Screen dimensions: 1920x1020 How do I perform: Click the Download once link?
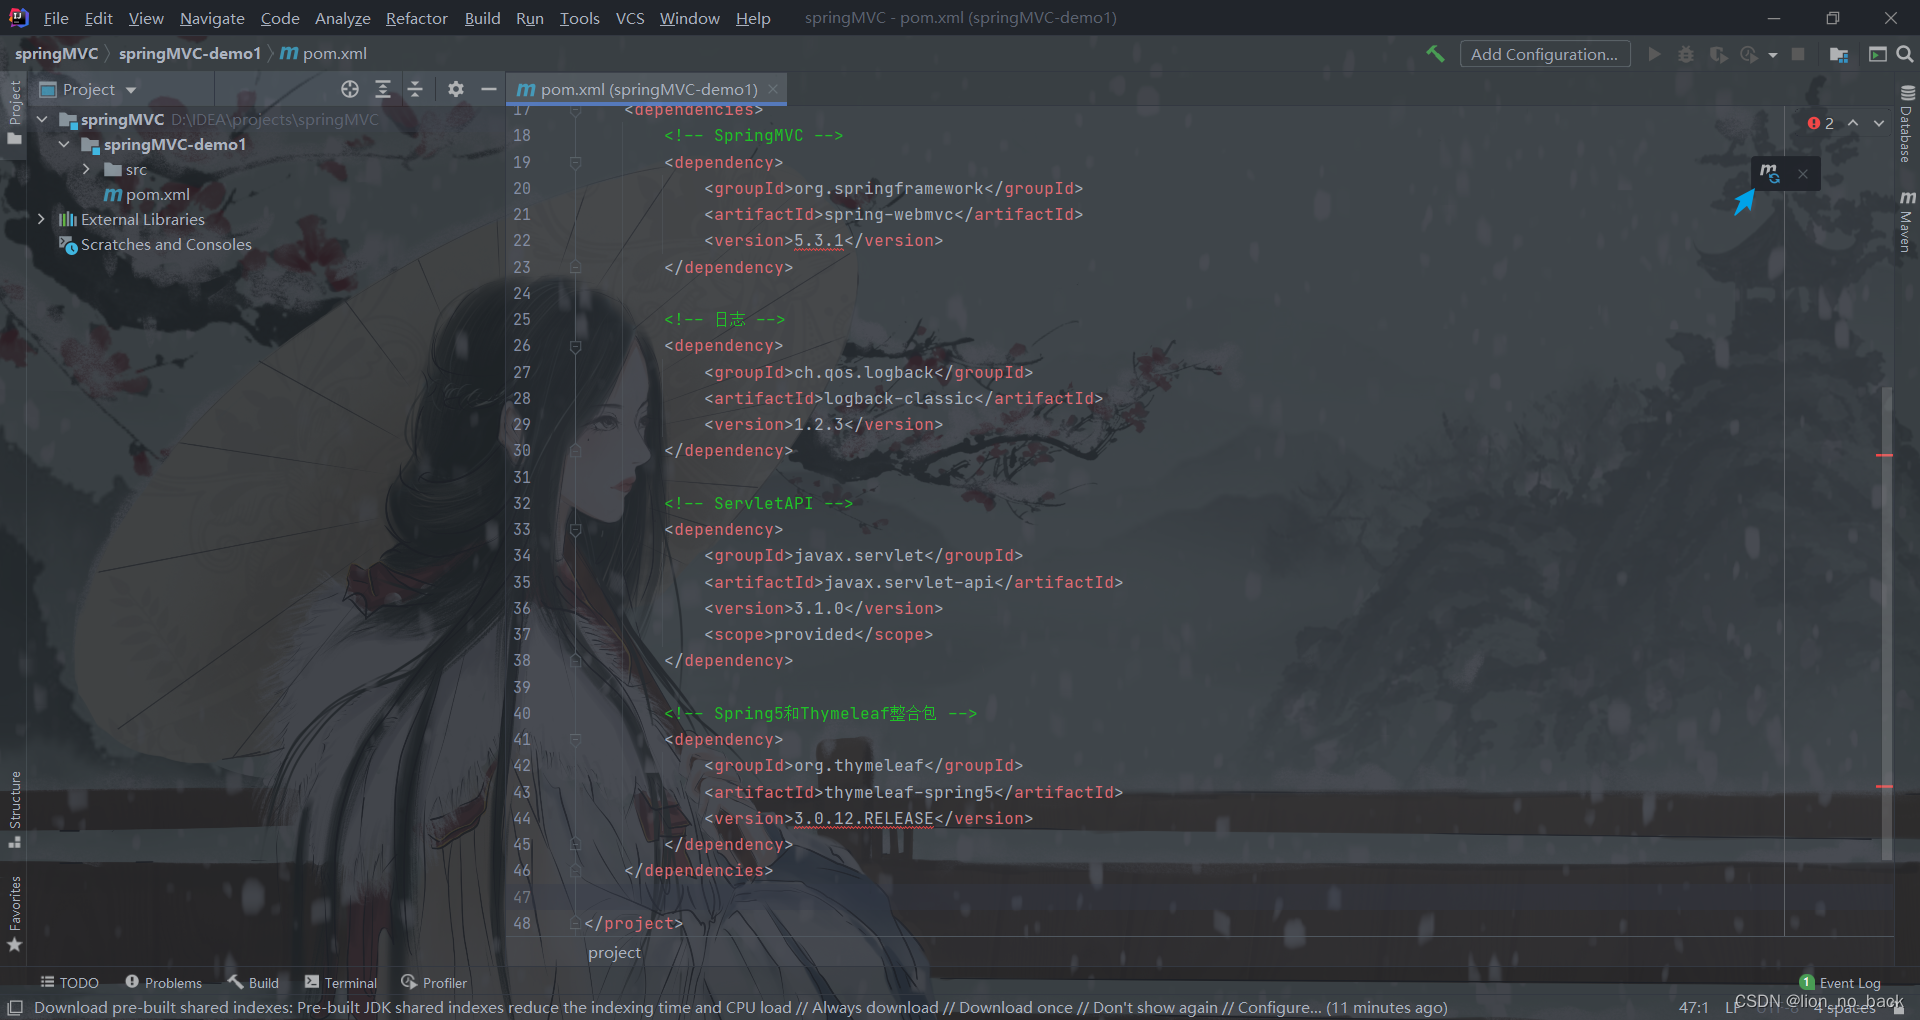click(1015, 1007)
